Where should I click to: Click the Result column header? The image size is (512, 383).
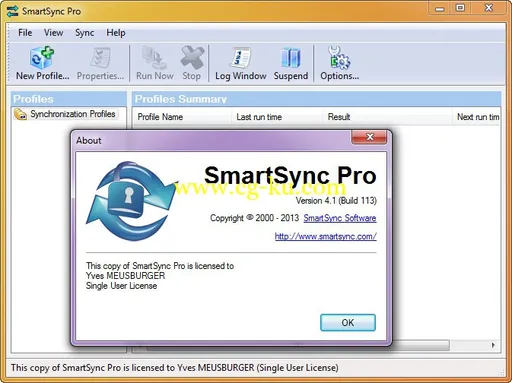pos(387,117)
